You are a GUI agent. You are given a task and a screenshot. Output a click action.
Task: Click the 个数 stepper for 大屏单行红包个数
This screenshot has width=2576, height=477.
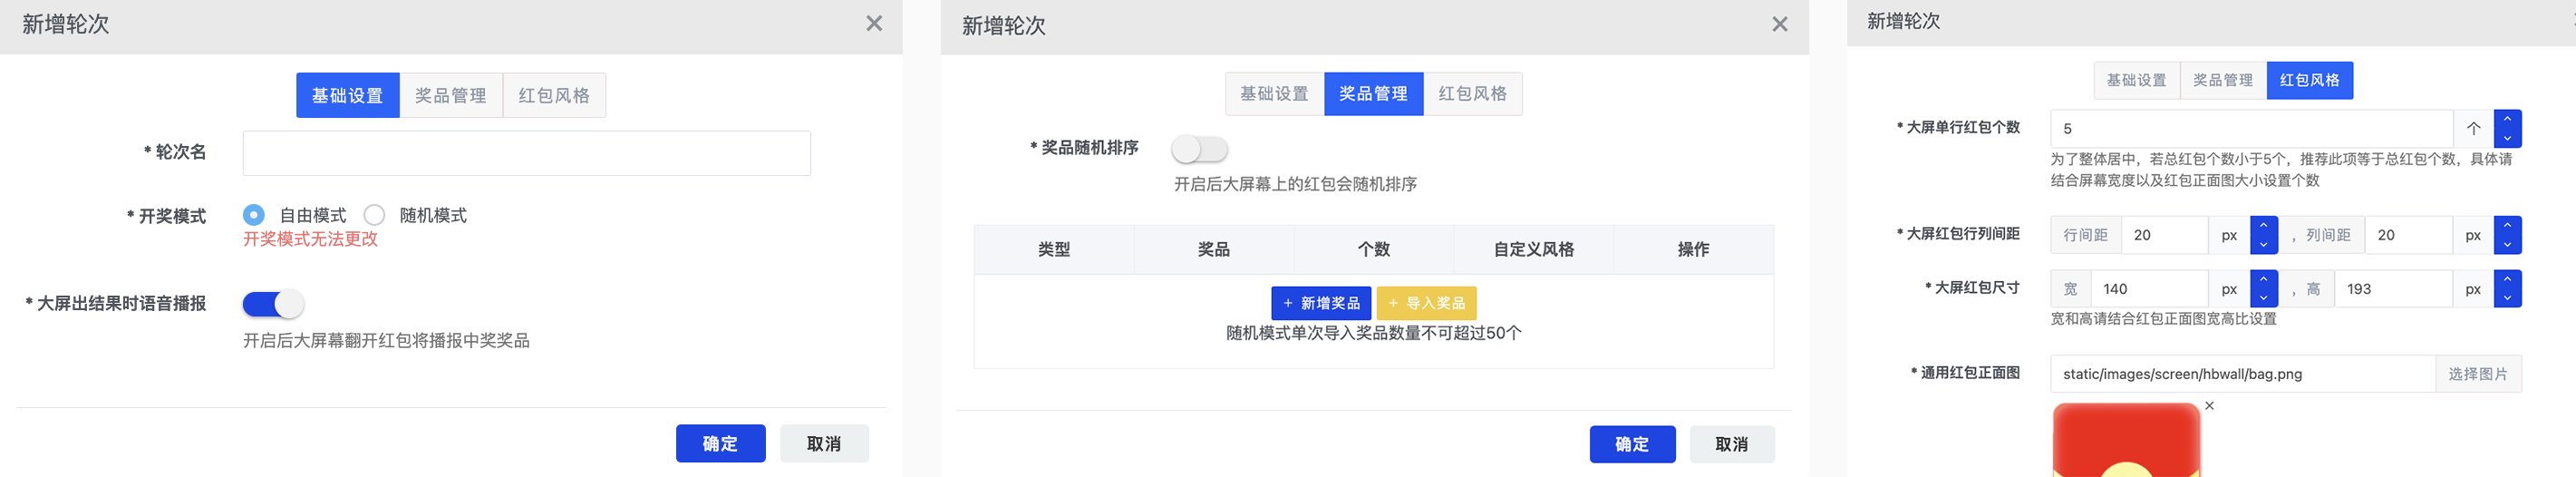click(2507, 128)
